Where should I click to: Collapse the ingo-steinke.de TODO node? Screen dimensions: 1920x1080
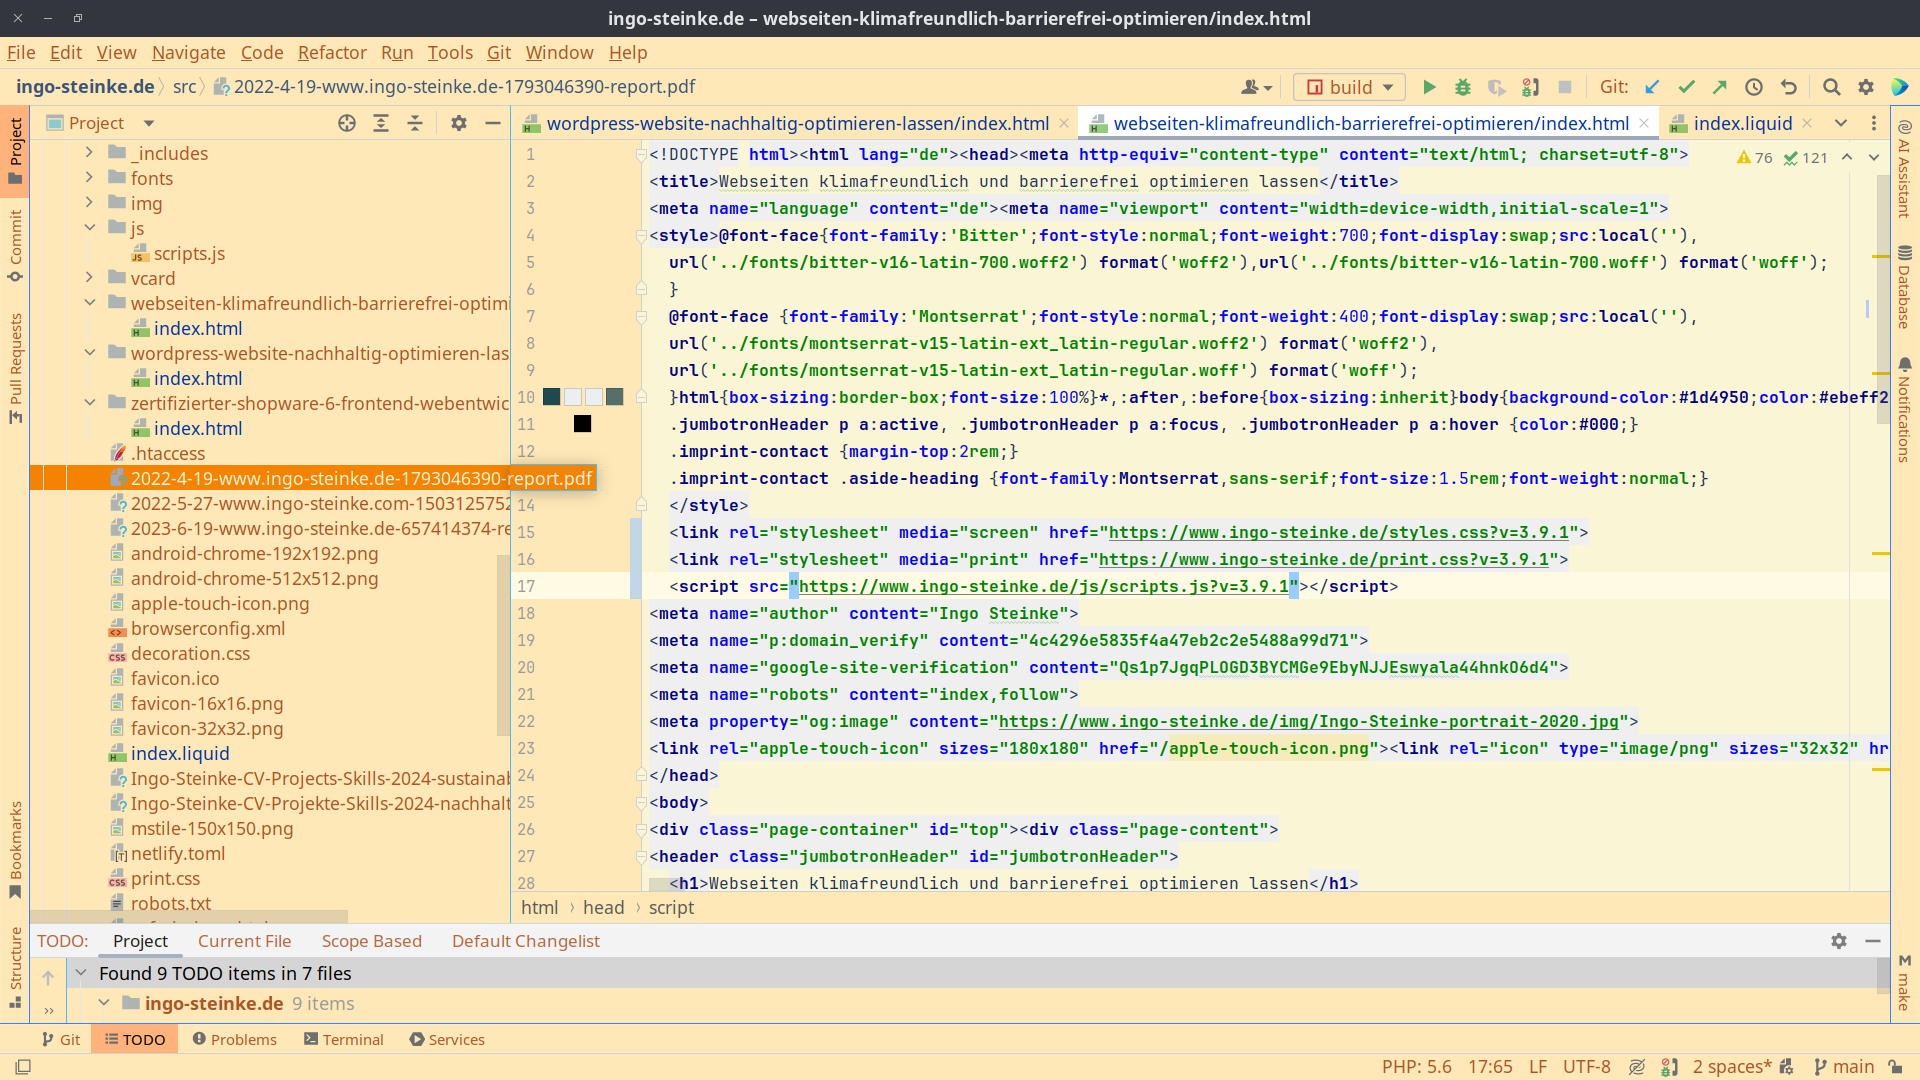(x=104, y=1003)
